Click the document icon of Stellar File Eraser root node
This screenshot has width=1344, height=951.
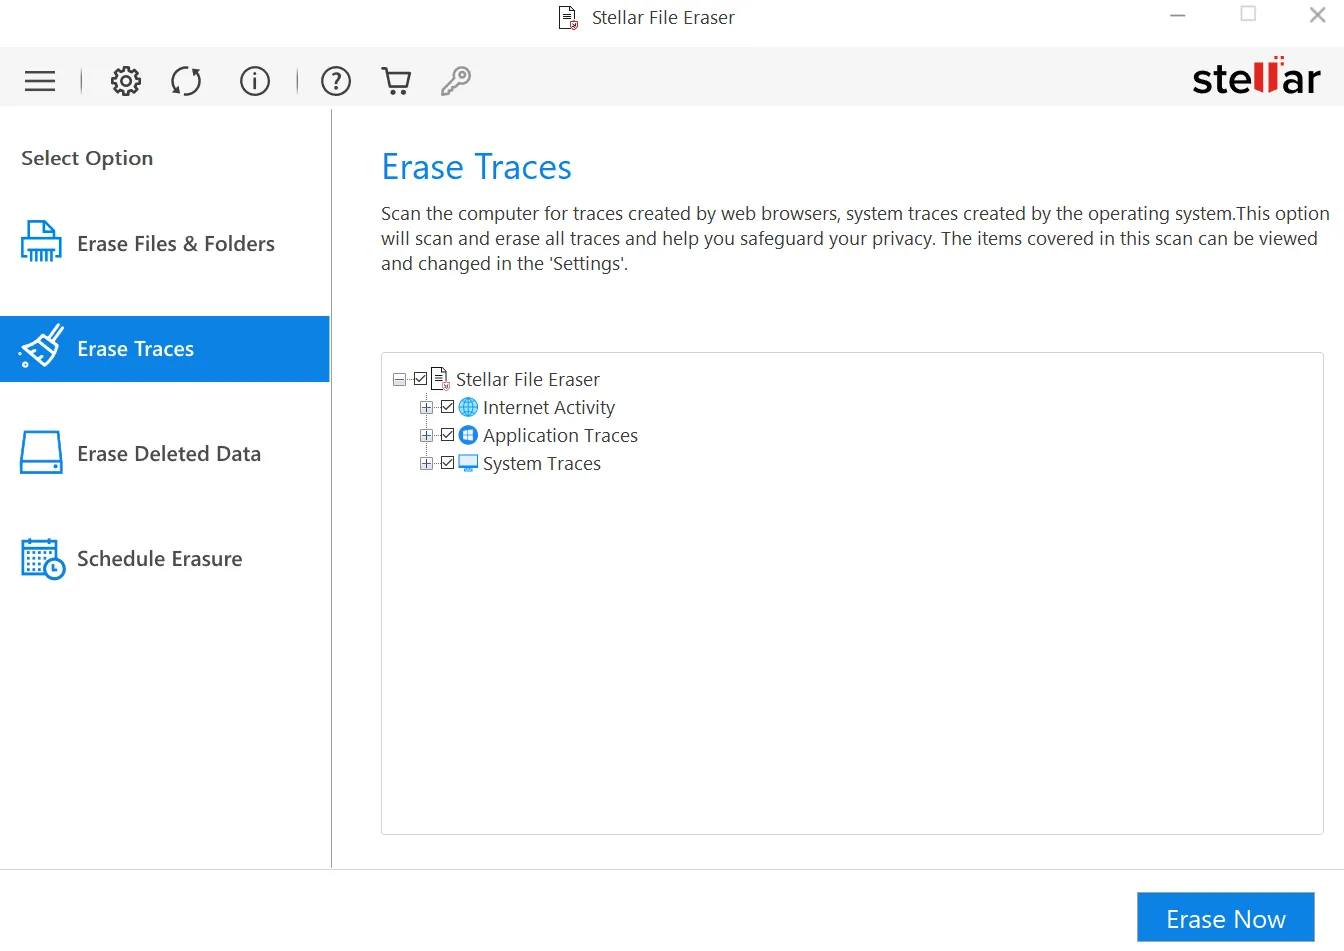[x=440, y=378]
